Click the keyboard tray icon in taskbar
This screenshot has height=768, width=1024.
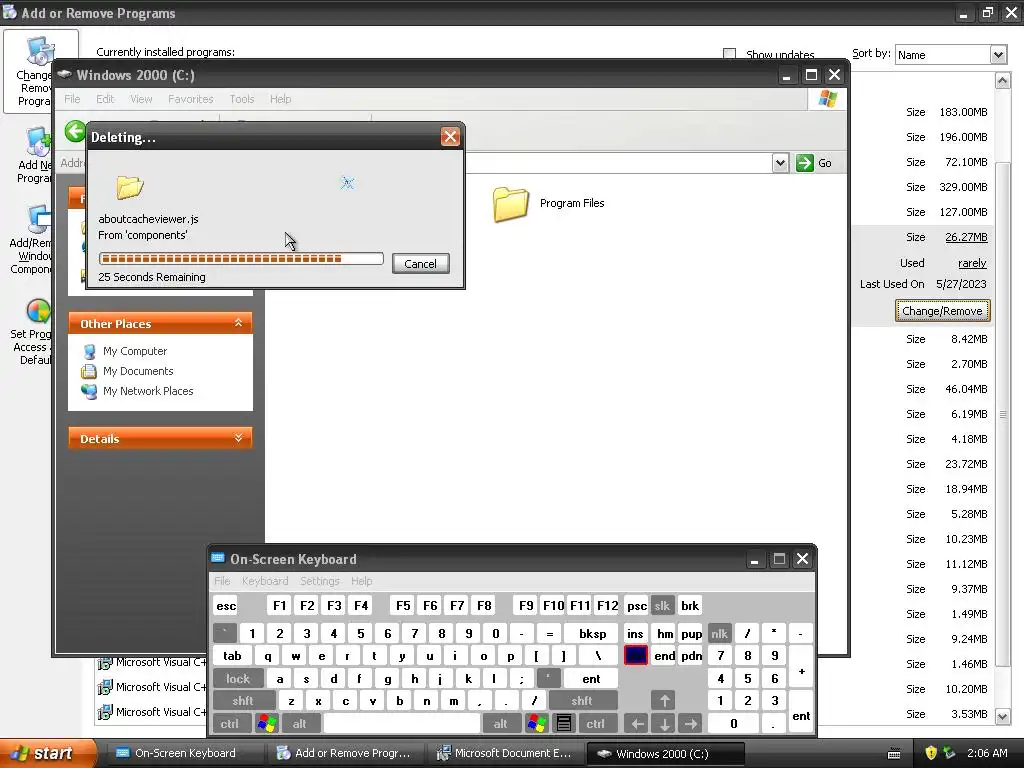pyautogui.click(x=894, y=754)
